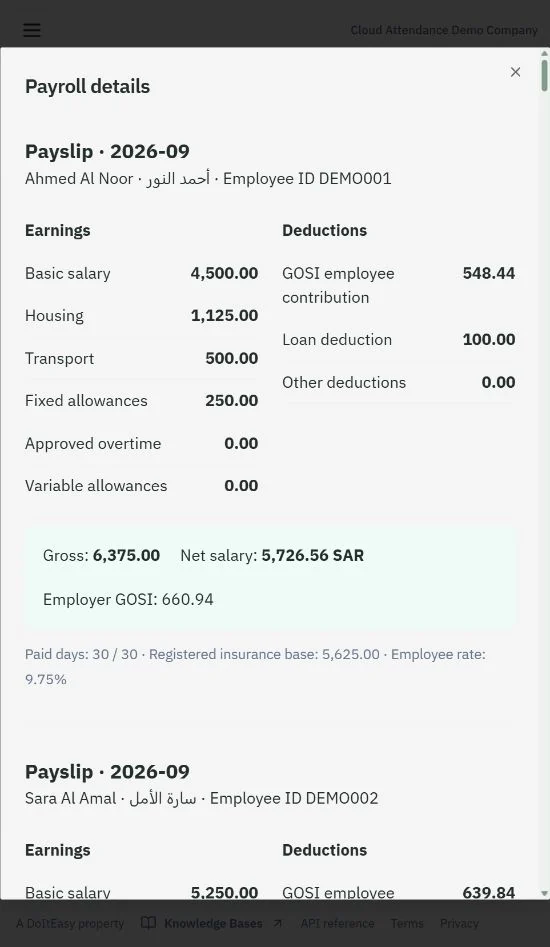Click "Cloud Attendance Demo Company" header text
550x947 pixels.
[444, 30]
